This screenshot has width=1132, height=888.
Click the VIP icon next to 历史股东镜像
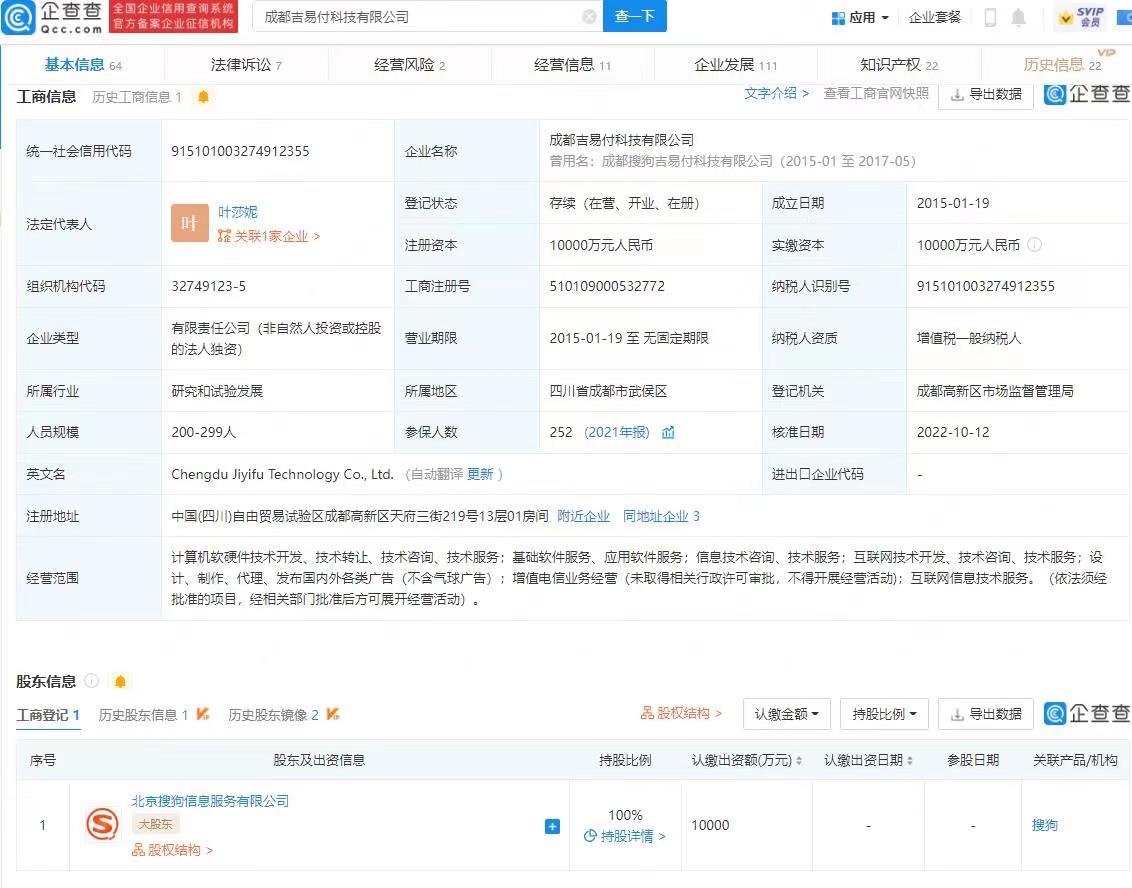pos(333,714)
